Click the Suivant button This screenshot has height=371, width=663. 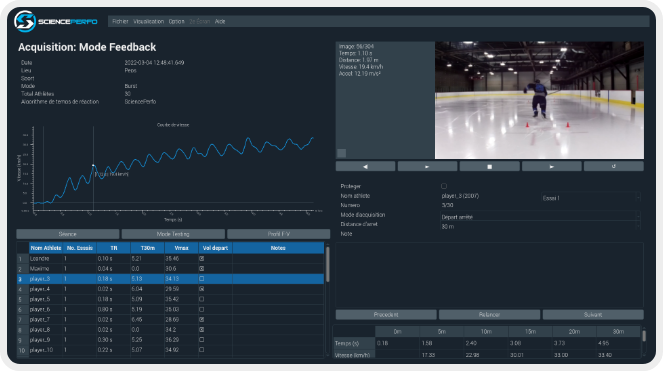click(x=593, y=315)
